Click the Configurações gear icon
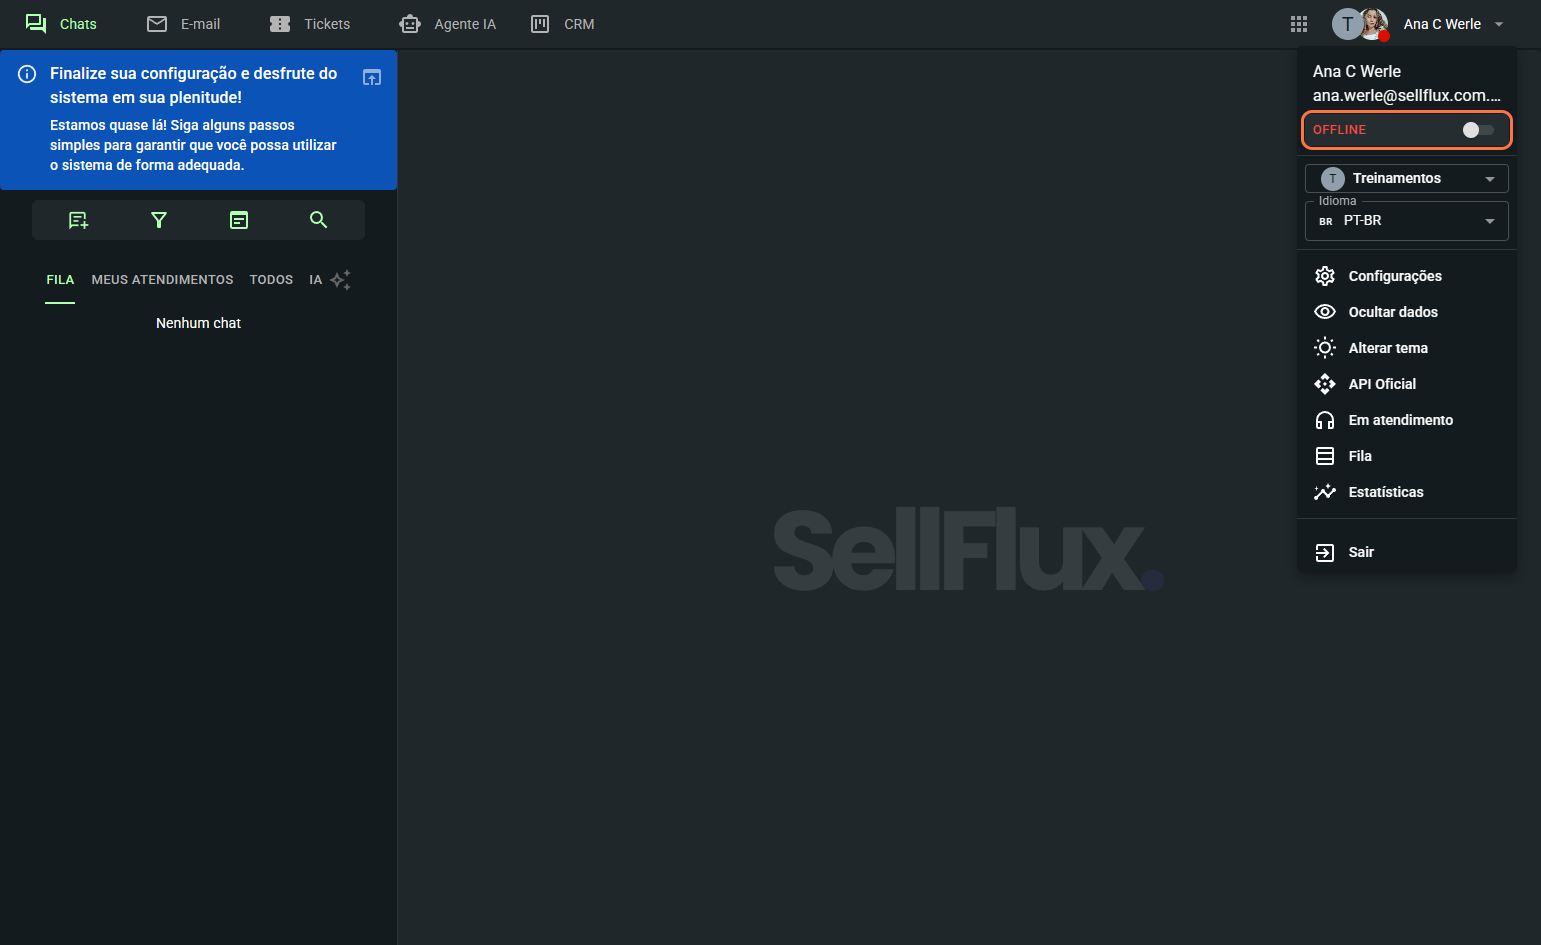This screenshot has width=1541, height=945. tap(1325, 276)
